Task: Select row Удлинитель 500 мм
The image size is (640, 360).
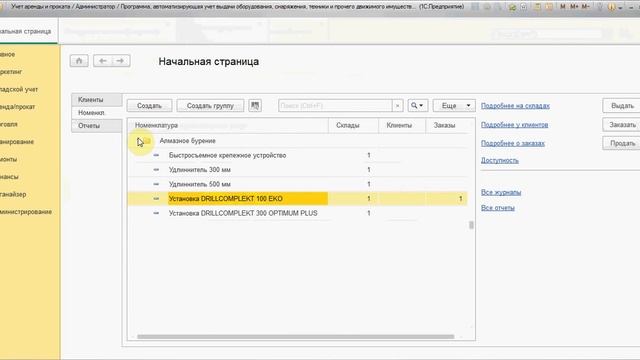Action: (x=298, y=184)
